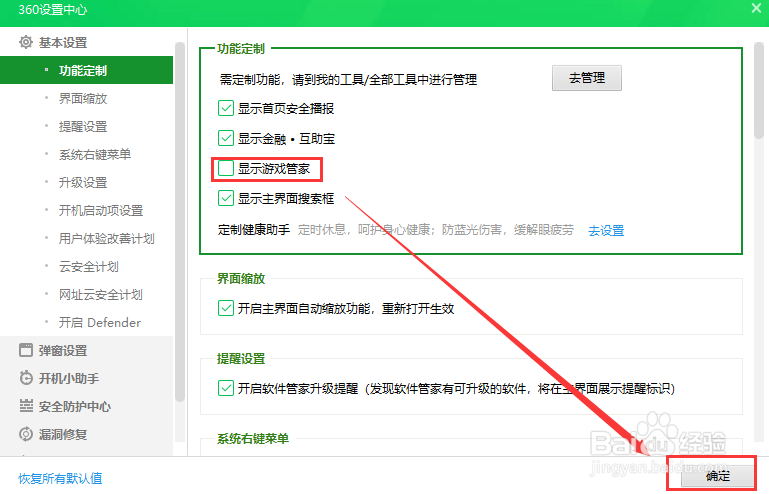This screenshot has width=769, height=494.
Task: Click the main content vertical scrollbar
Action: 759,91
